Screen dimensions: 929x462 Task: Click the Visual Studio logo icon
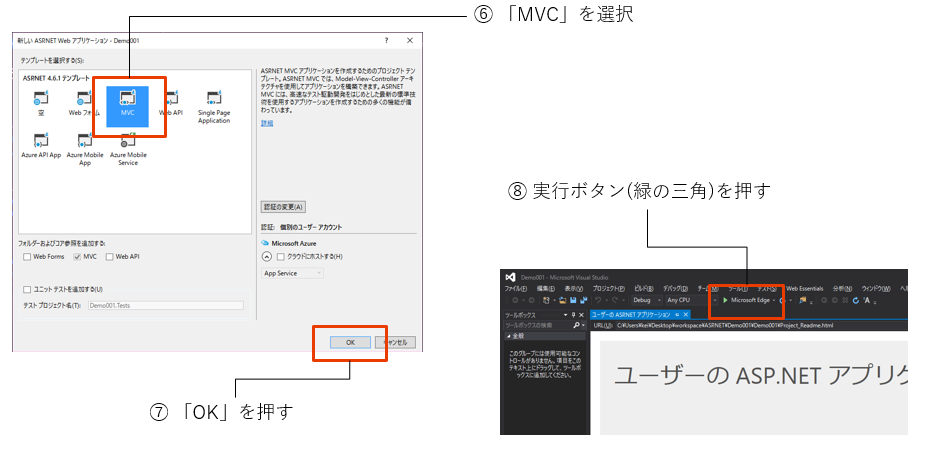point(511,277)
